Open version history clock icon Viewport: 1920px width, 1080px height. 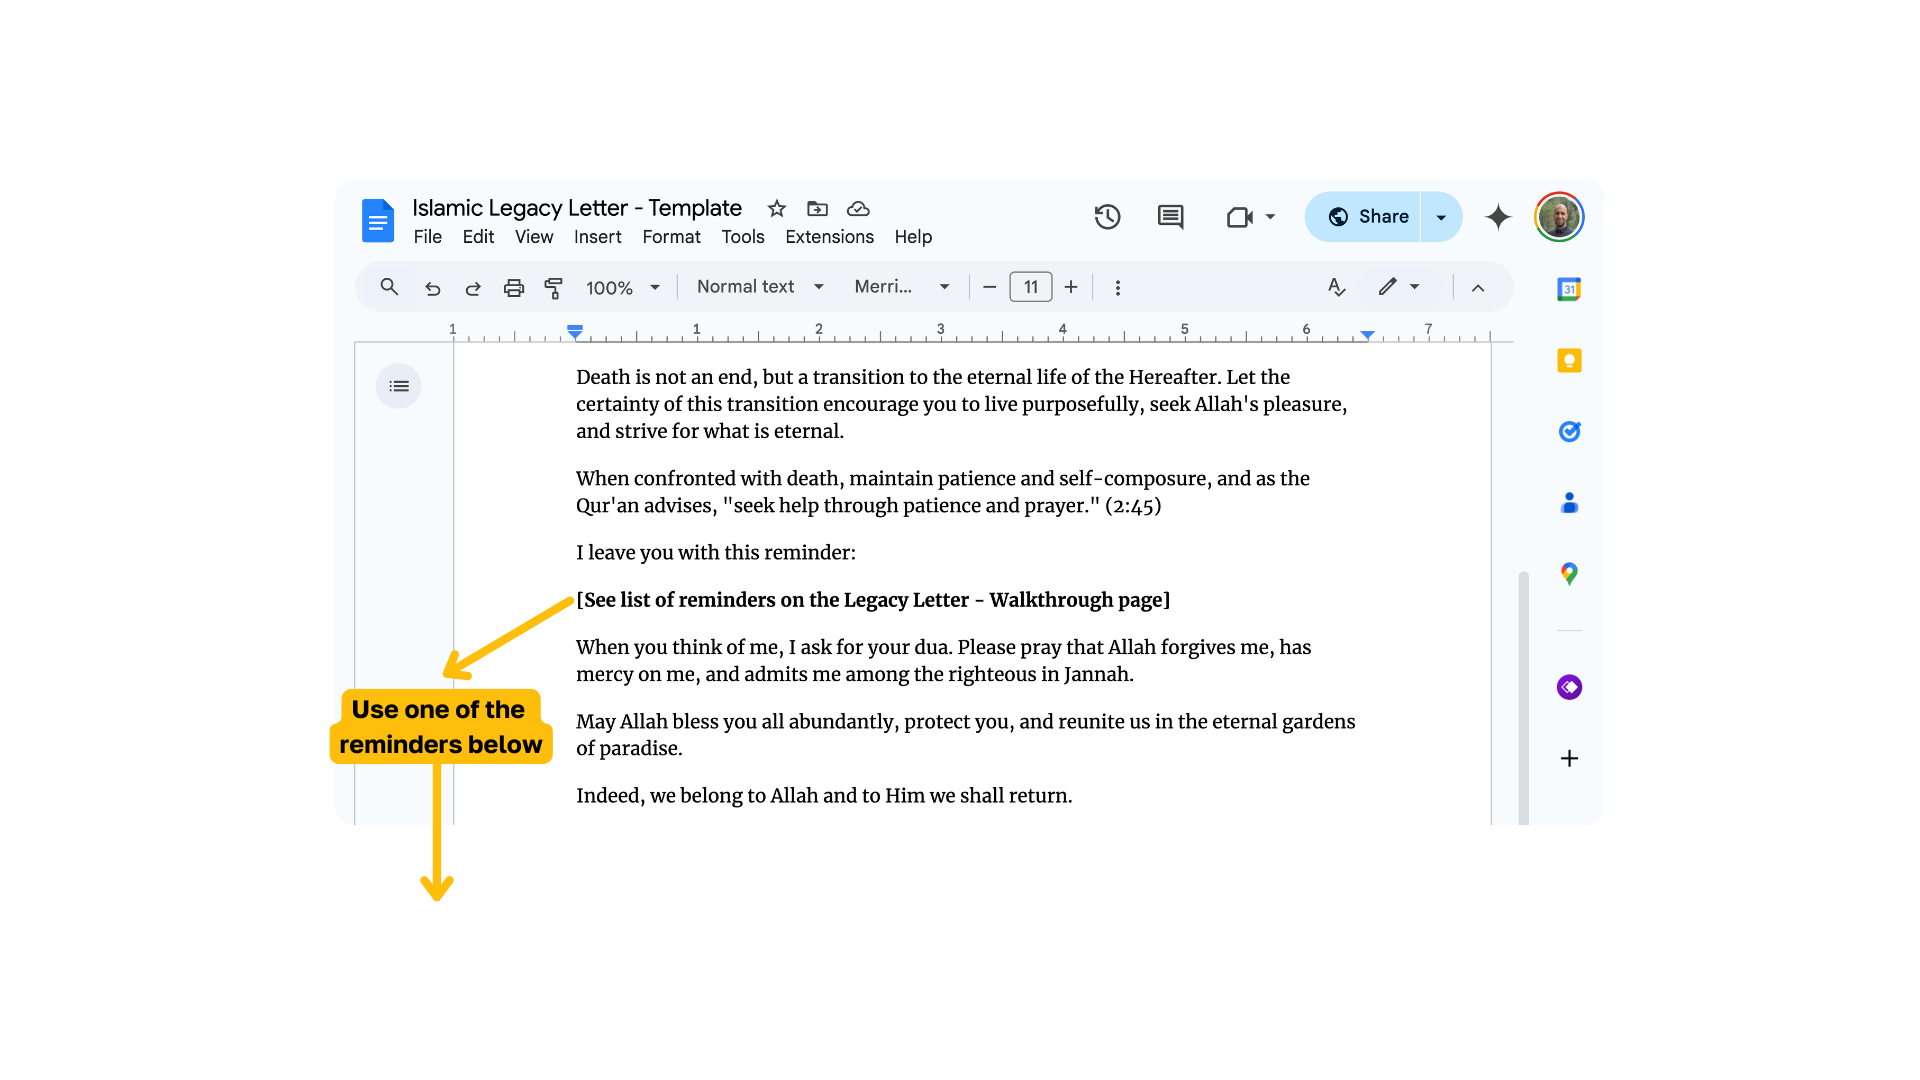tap(1107, 217)
